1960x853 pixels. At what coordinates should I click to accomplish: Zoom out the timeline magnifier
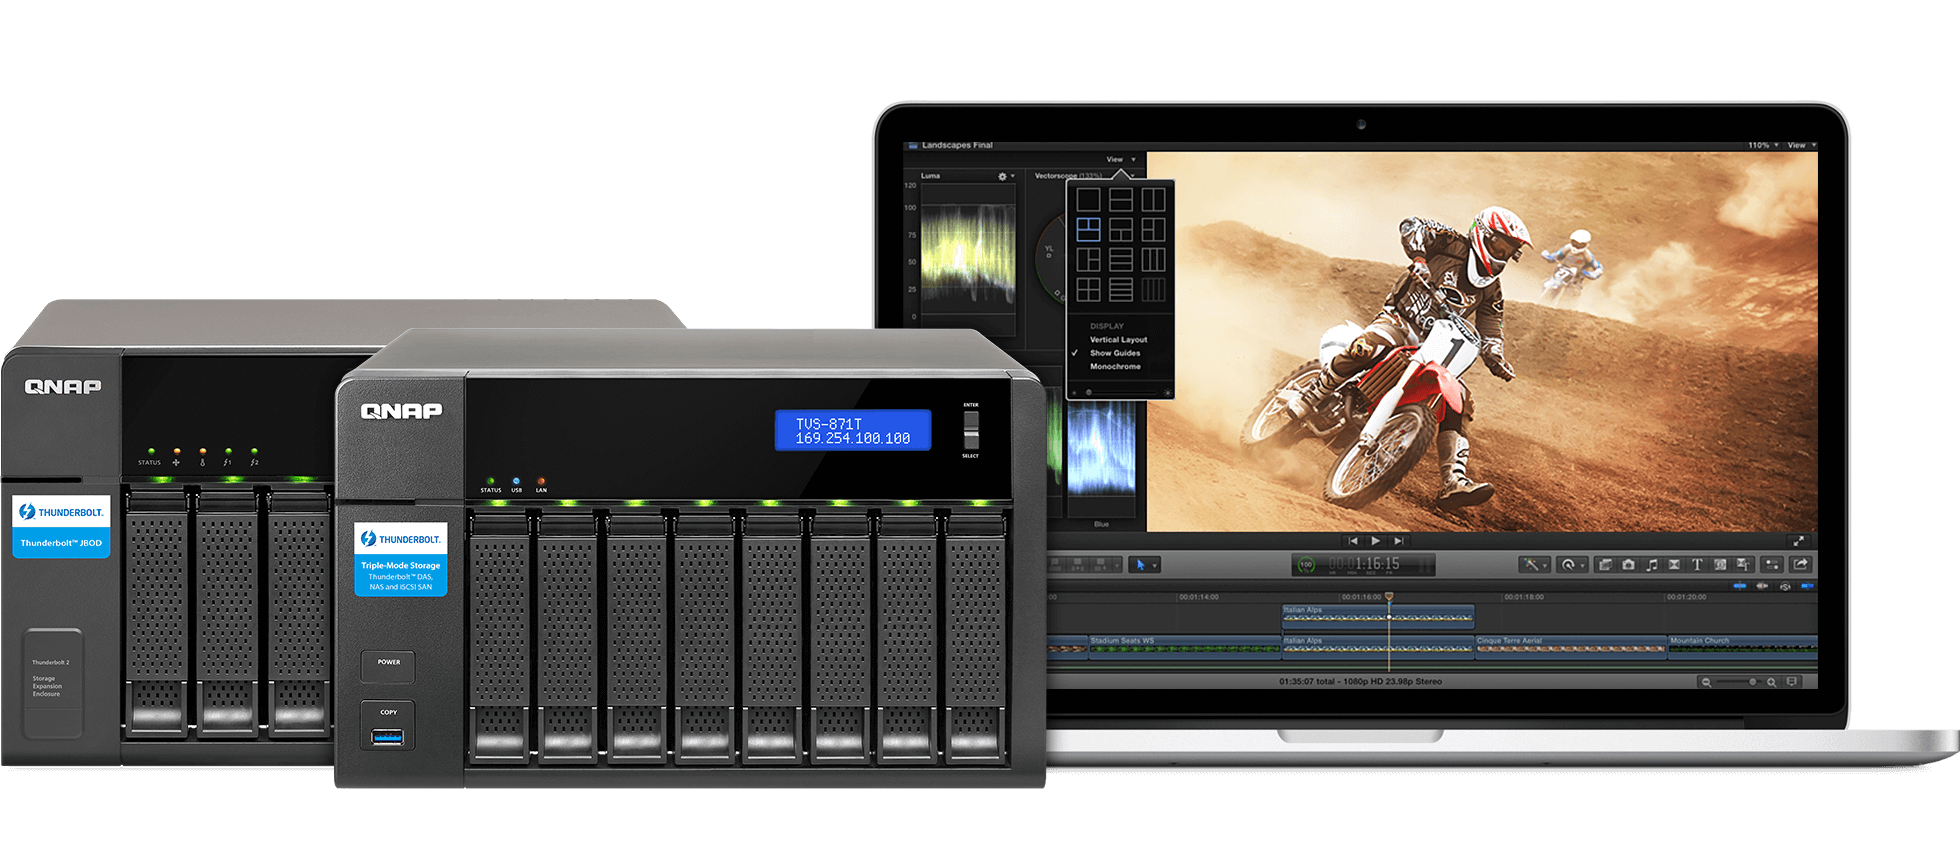click(1706, 682)
